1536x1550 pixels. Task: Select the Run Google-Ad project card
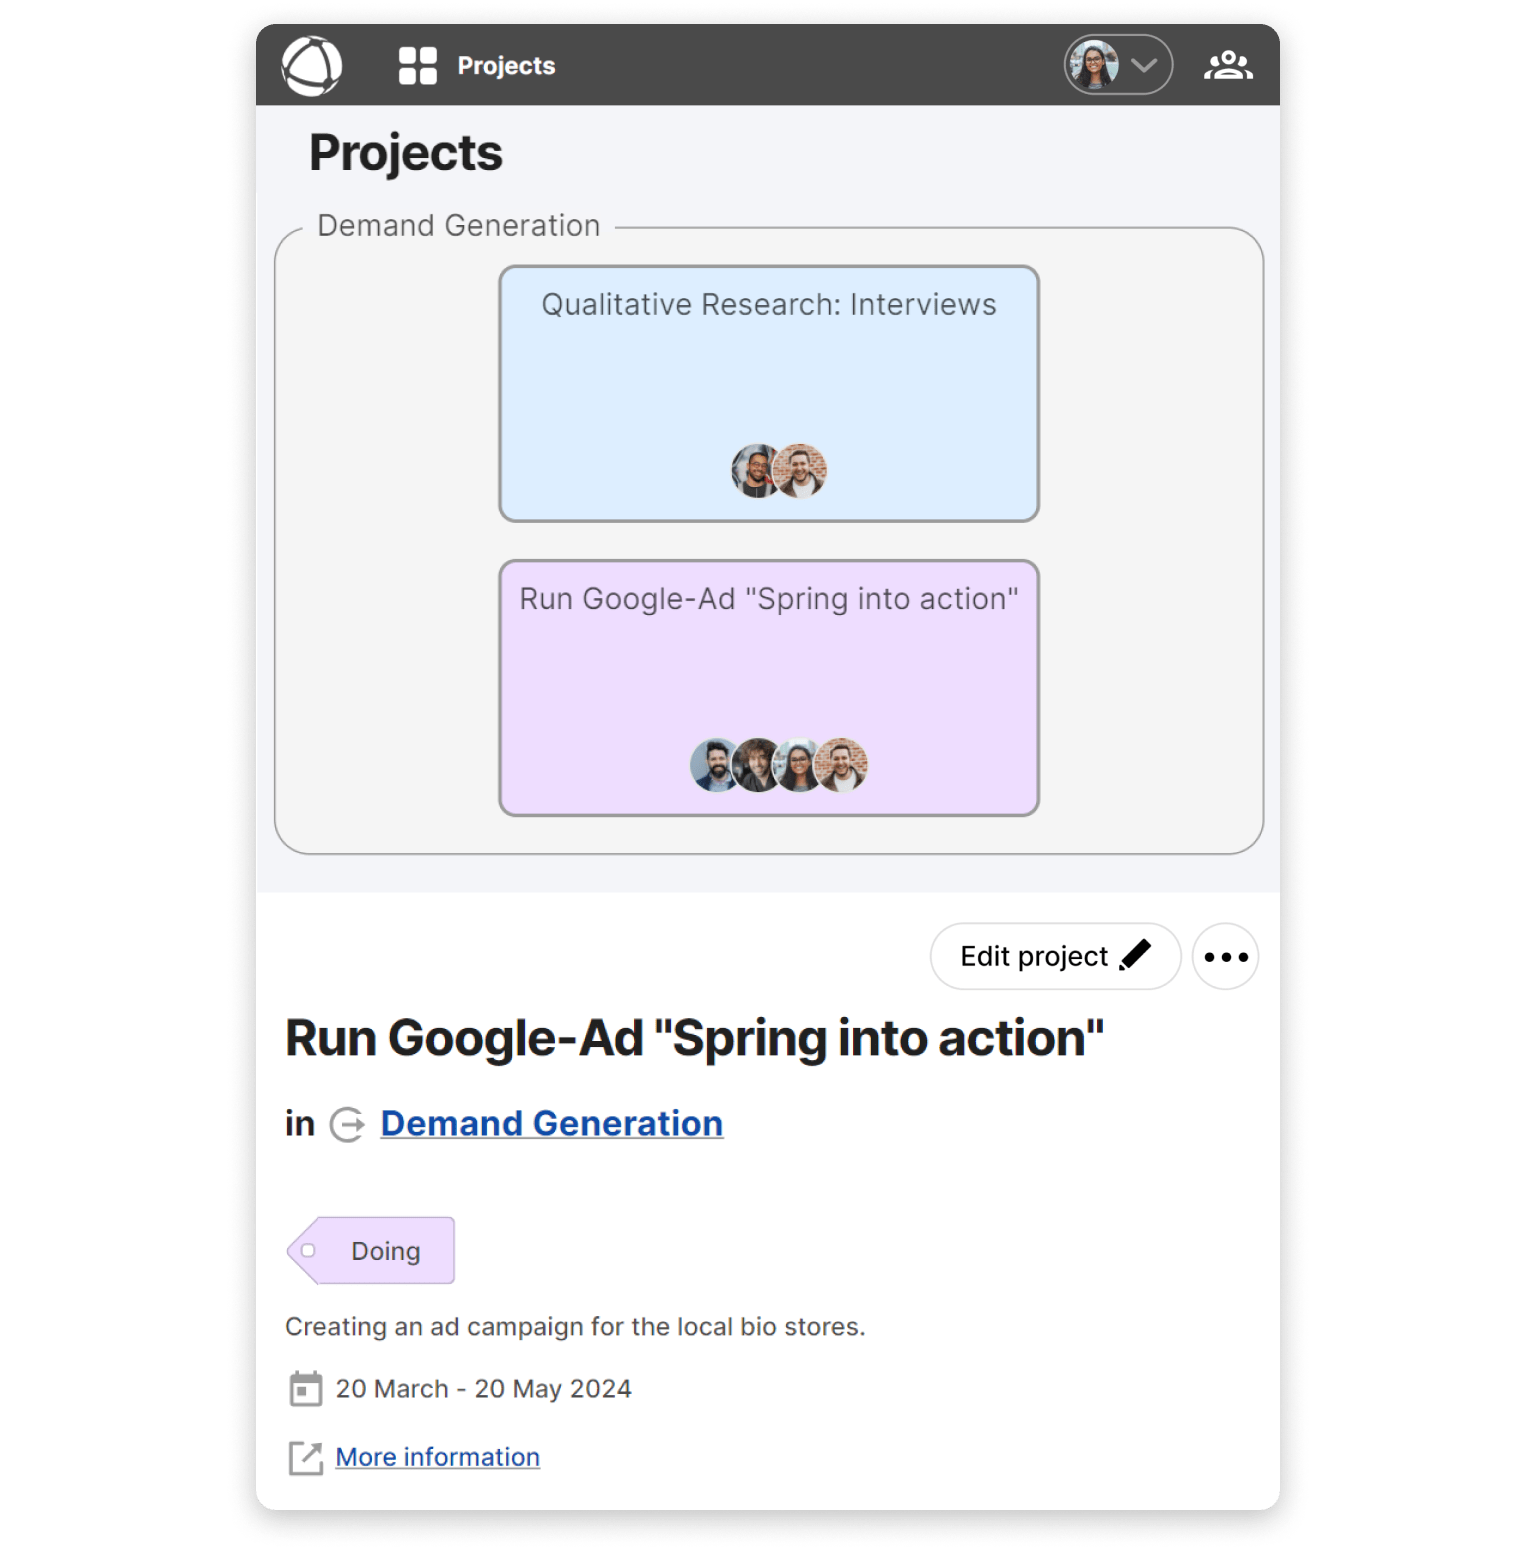click(768, 670)
